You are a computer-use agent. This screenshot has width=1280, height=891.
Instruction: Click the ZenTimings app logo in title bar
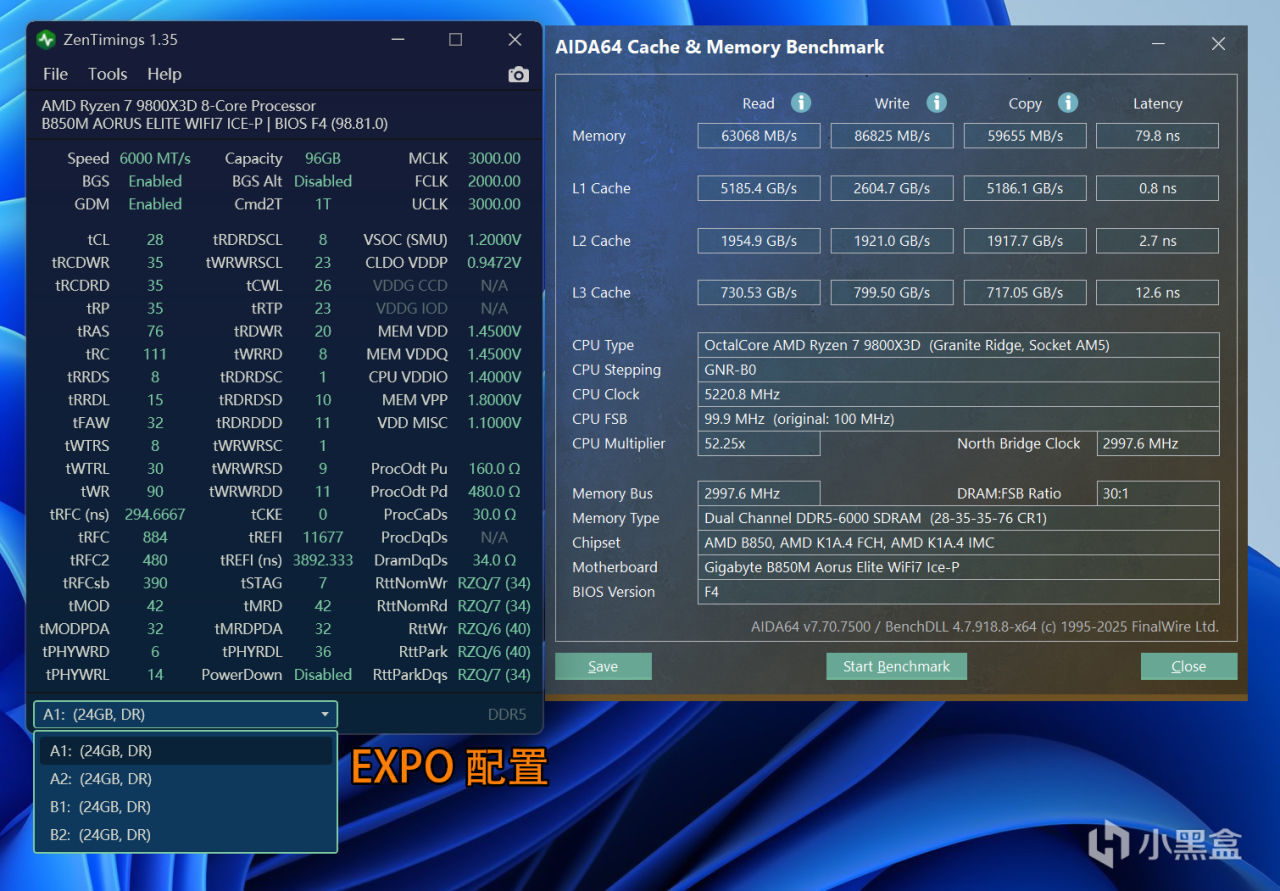(x=46, y=40)
